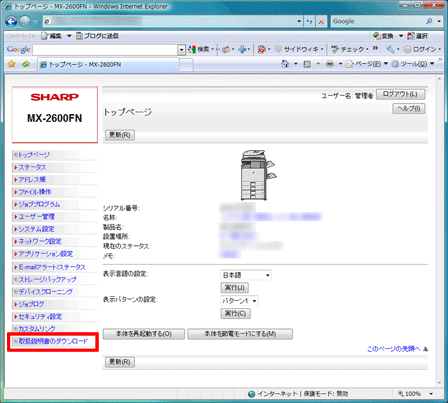The image size is (448, 403).
Task: Open the Favorites star icon
Action: (x=12, y=64)
